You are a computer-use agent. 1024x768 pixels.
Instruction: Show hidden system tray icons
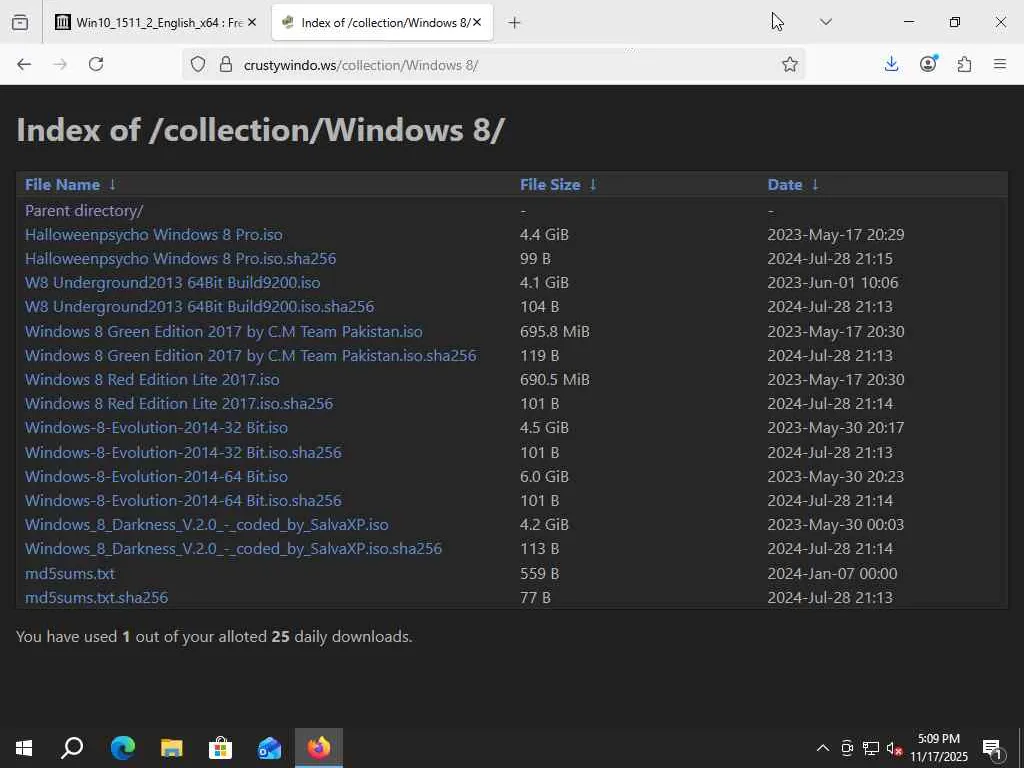pos(823,748)
